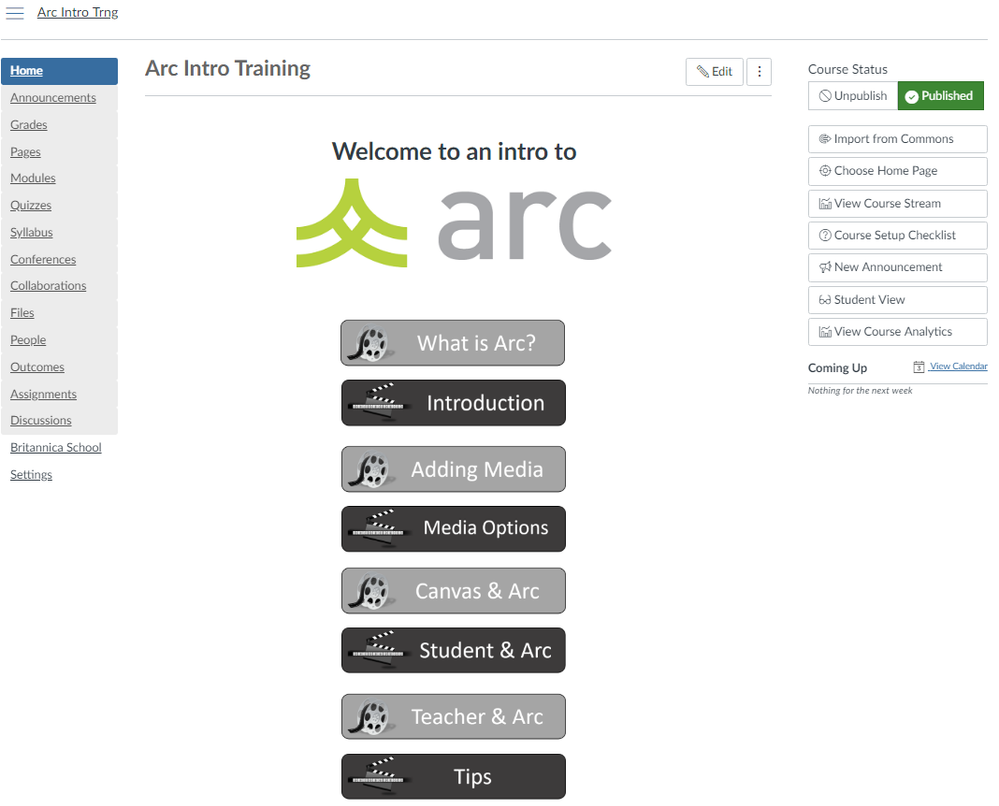Switch to Student View
Image resolution: width=999 pixels, height=806 pixels.
click(x=898, y=299)
